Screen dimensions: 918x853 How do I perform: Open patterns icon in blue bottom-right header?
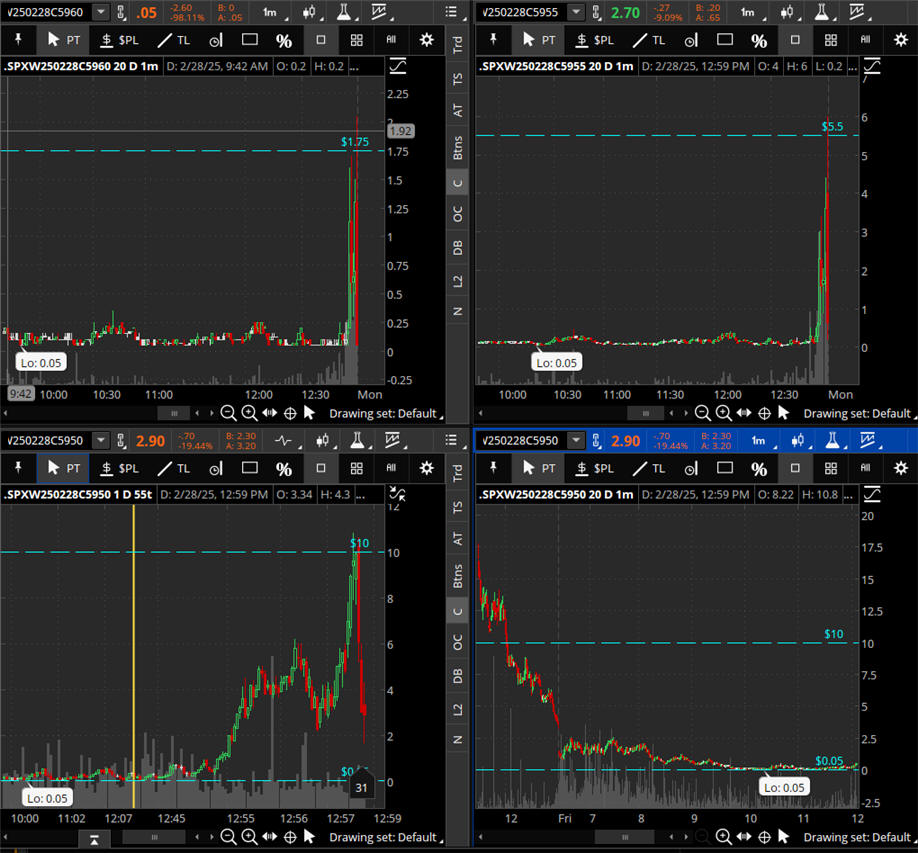point(868,440)
